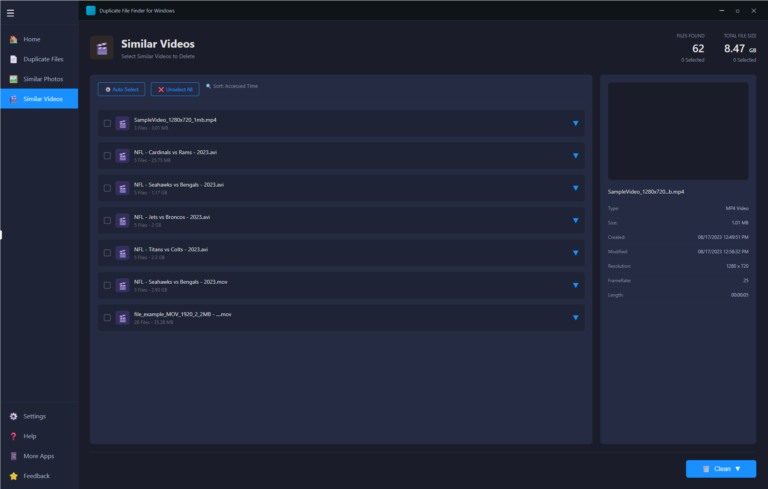This screenshot has width=768, height=489.
Task: Click the video preview thumbnail area
Action: tap(678, 131)
